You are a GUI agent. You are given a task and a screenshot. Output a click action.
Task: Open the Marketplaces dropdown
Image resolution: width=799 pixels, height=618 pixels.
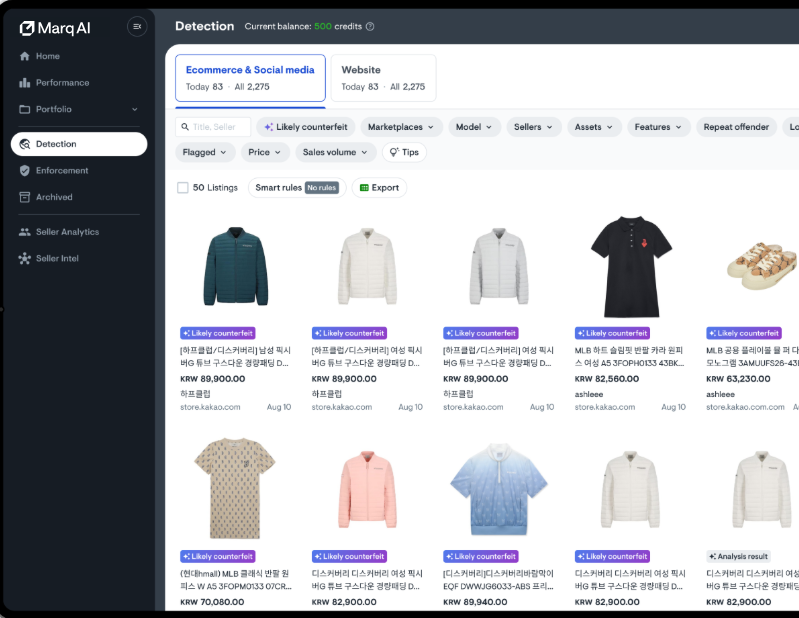401,127
